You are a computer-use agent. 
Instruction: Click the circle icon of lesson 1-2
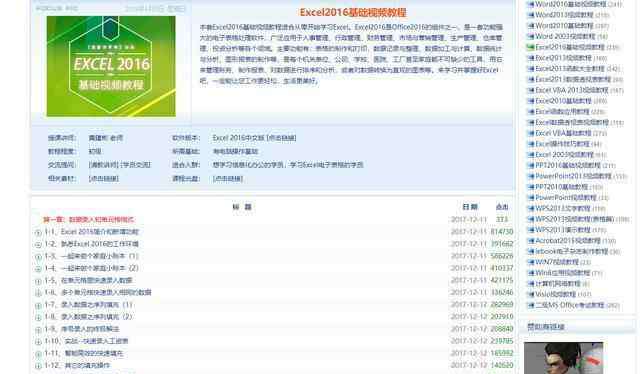38,245
